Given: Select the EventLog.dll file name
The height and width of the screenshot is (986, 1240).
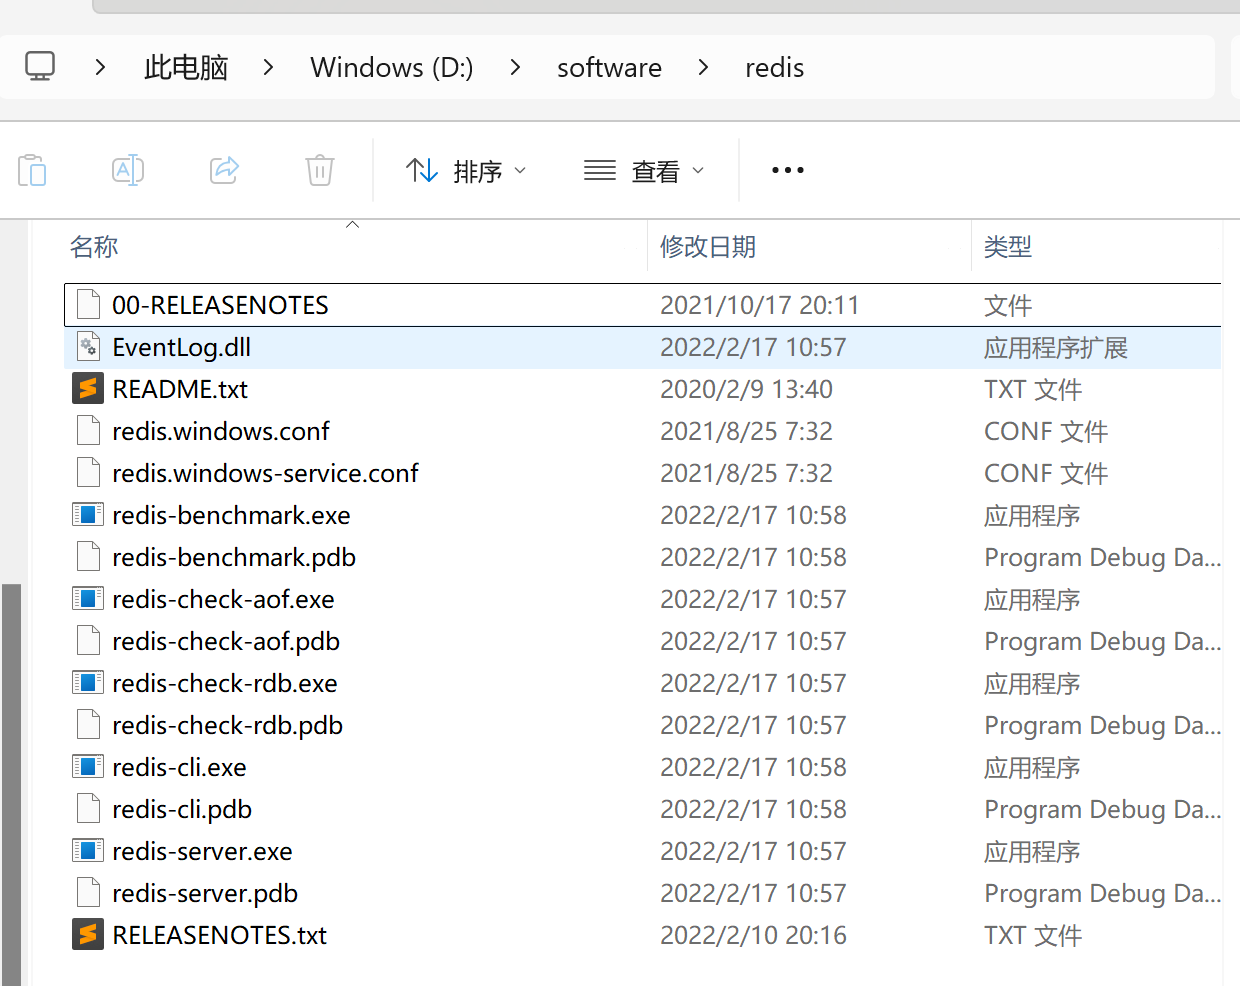Looking at the screenshot, I should [x=182, y=347].
